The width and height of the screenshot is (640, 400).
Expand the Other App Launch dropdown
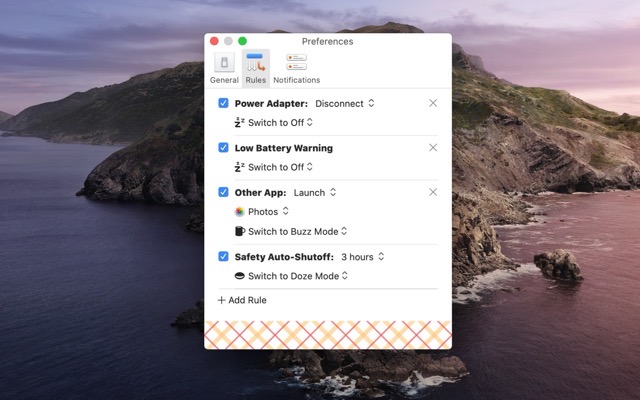pos(315,192)
